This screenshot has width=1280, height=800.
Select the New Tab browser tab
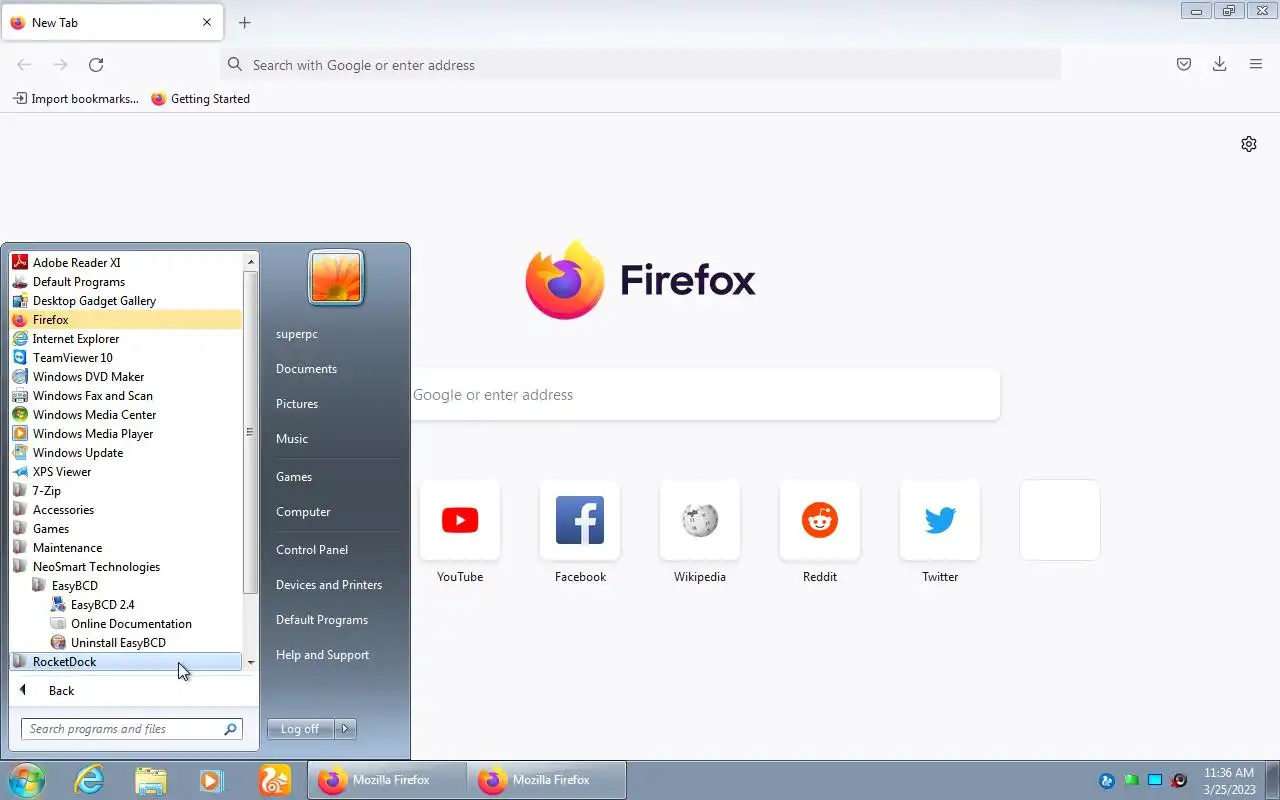pos(112,22)
